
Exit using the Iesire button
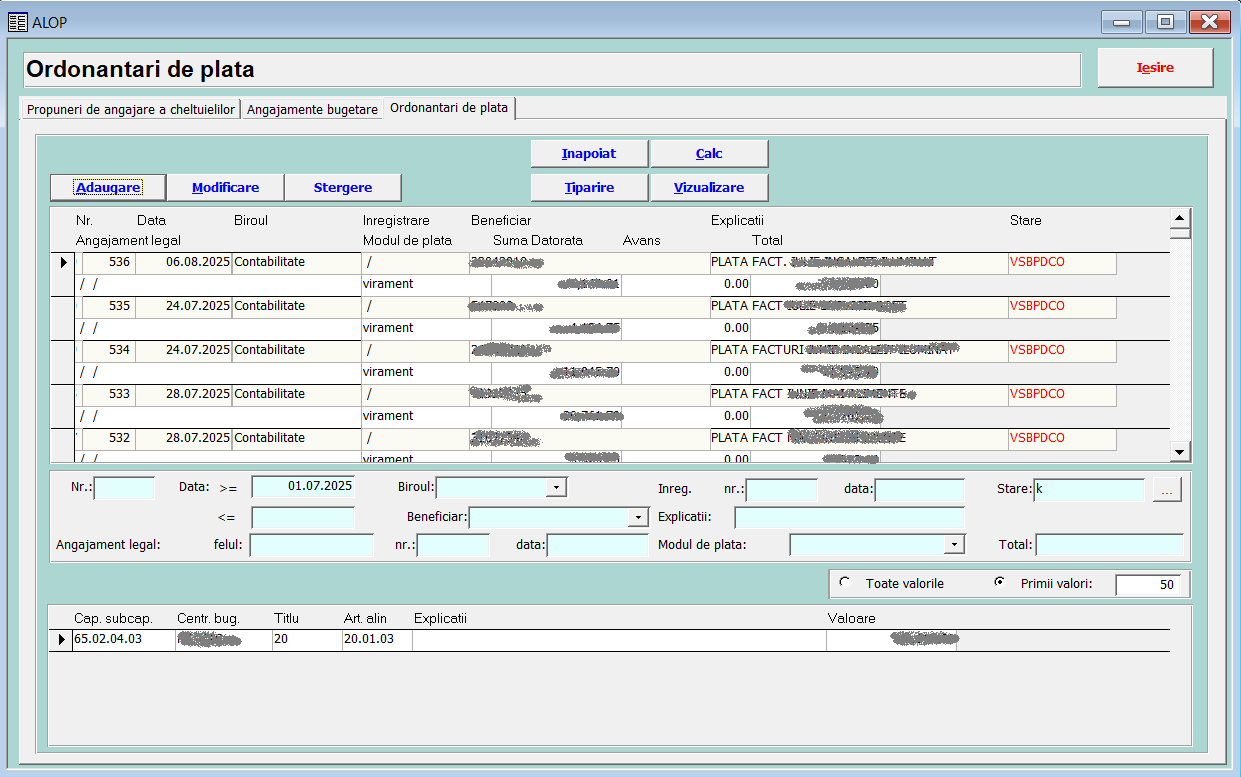pyautogui.click(x=1155, y=68)
